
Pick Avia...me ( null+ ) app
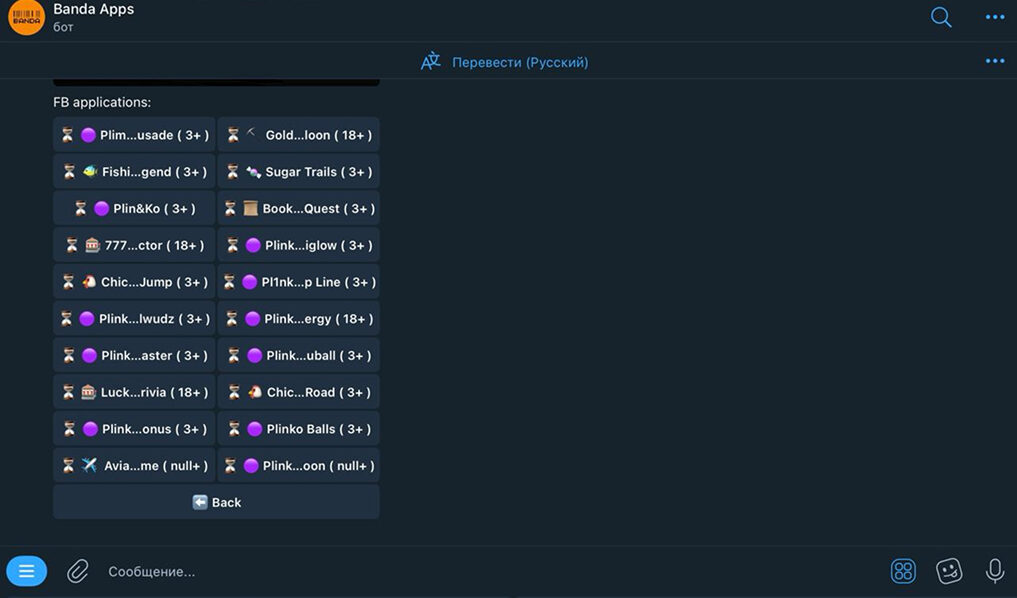134,466
